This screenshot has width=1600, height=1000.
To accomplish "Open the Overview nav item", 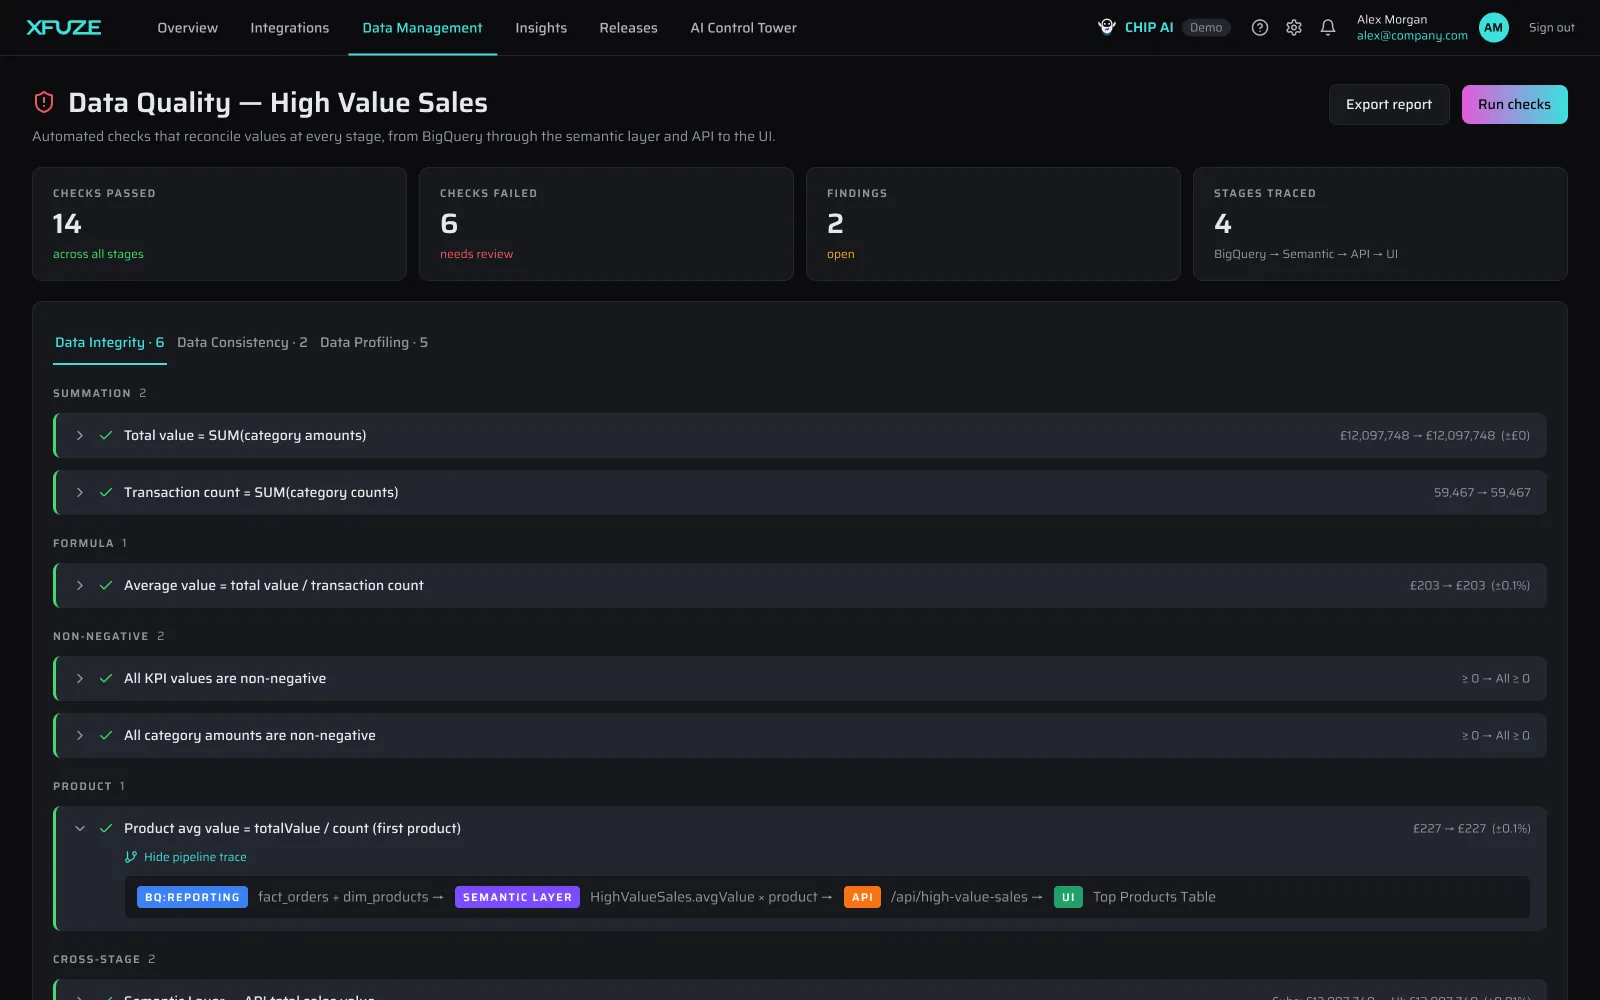I will (187, 28).
